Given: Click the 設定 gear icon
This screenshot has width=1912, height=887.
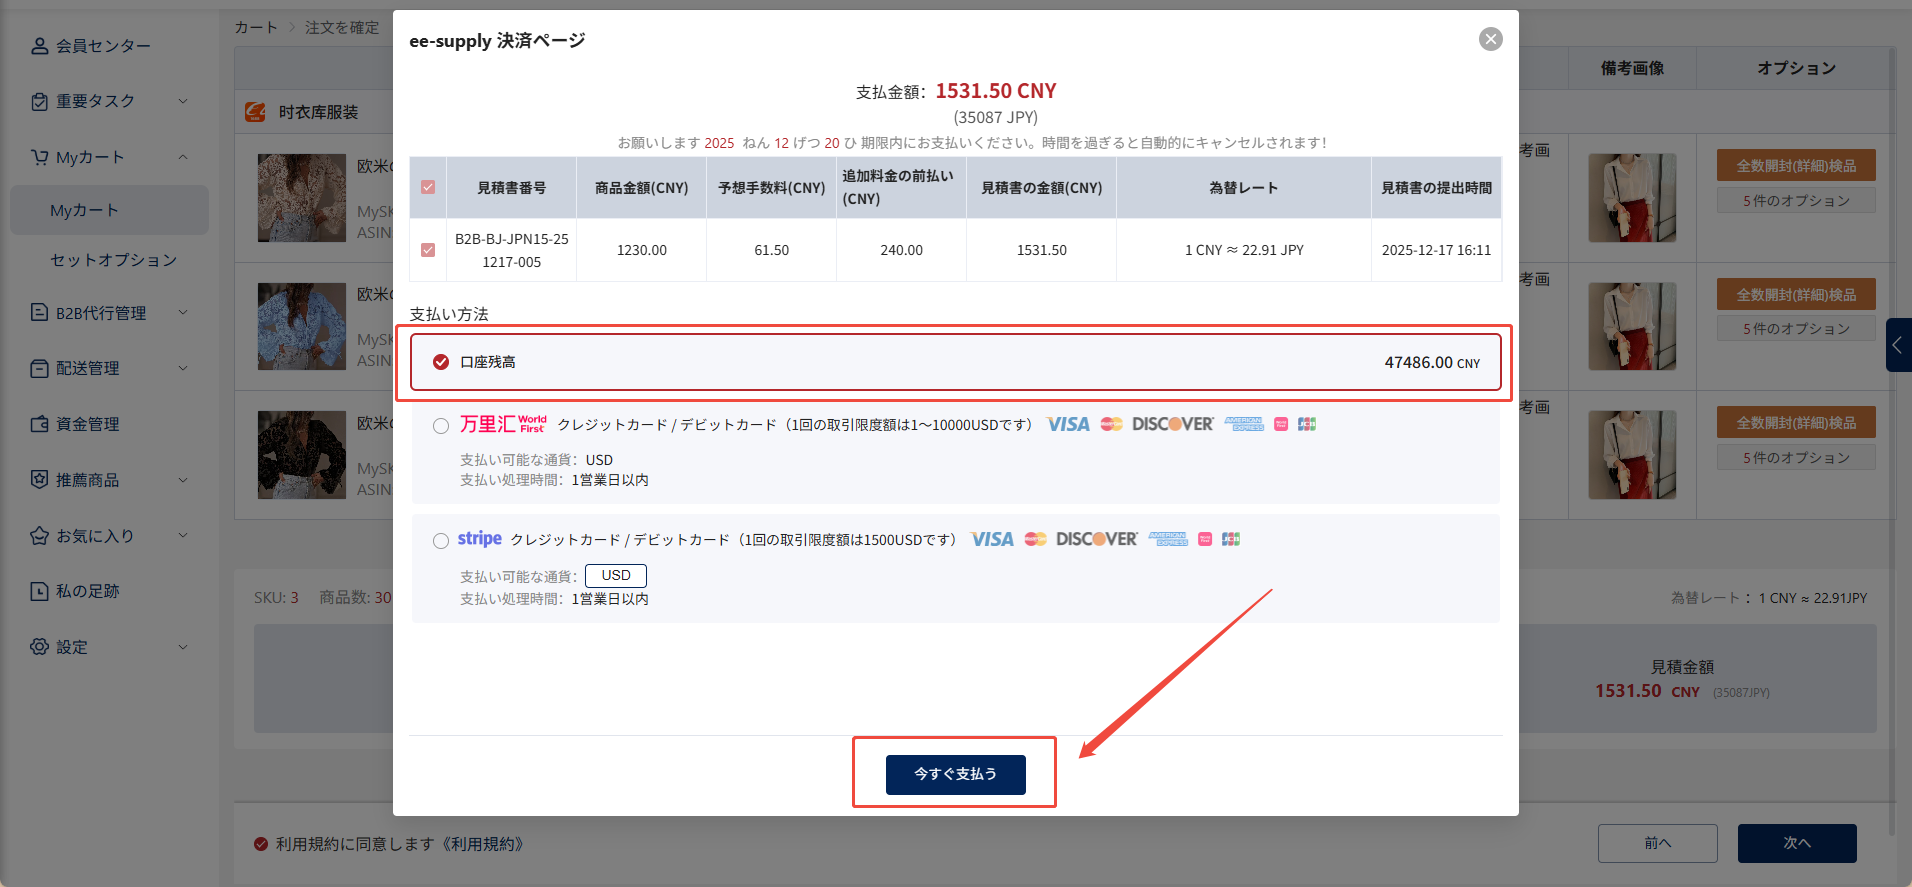Looking at the screenshot, I should click(x=40, y=647).
